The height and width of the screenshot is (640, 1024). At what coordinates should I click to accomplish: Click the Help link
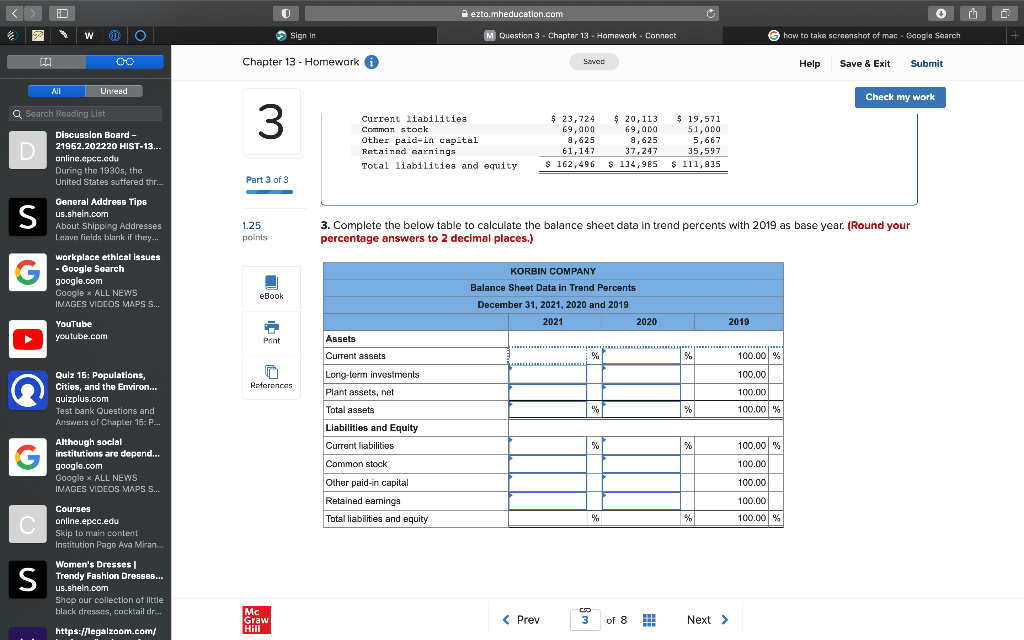(x=809, y=63)
